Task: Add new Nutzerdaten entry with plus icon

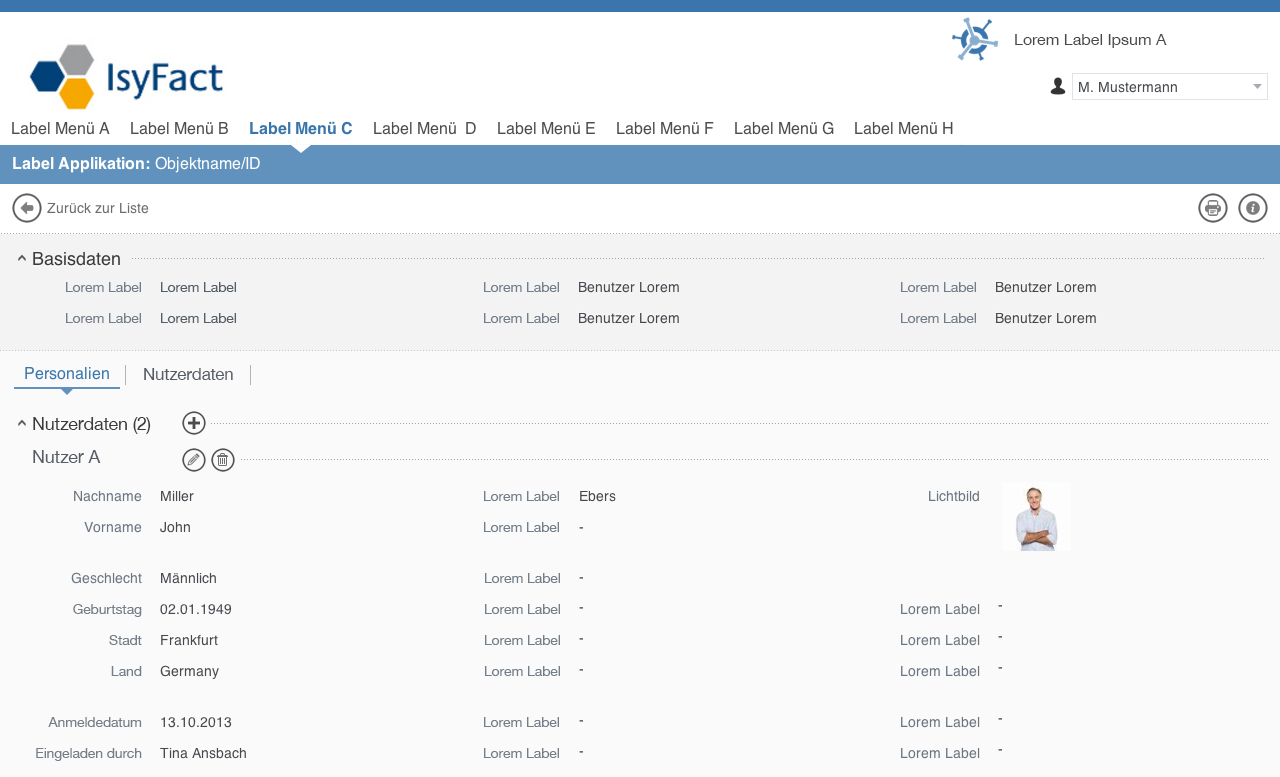Action: coord(194,423)
